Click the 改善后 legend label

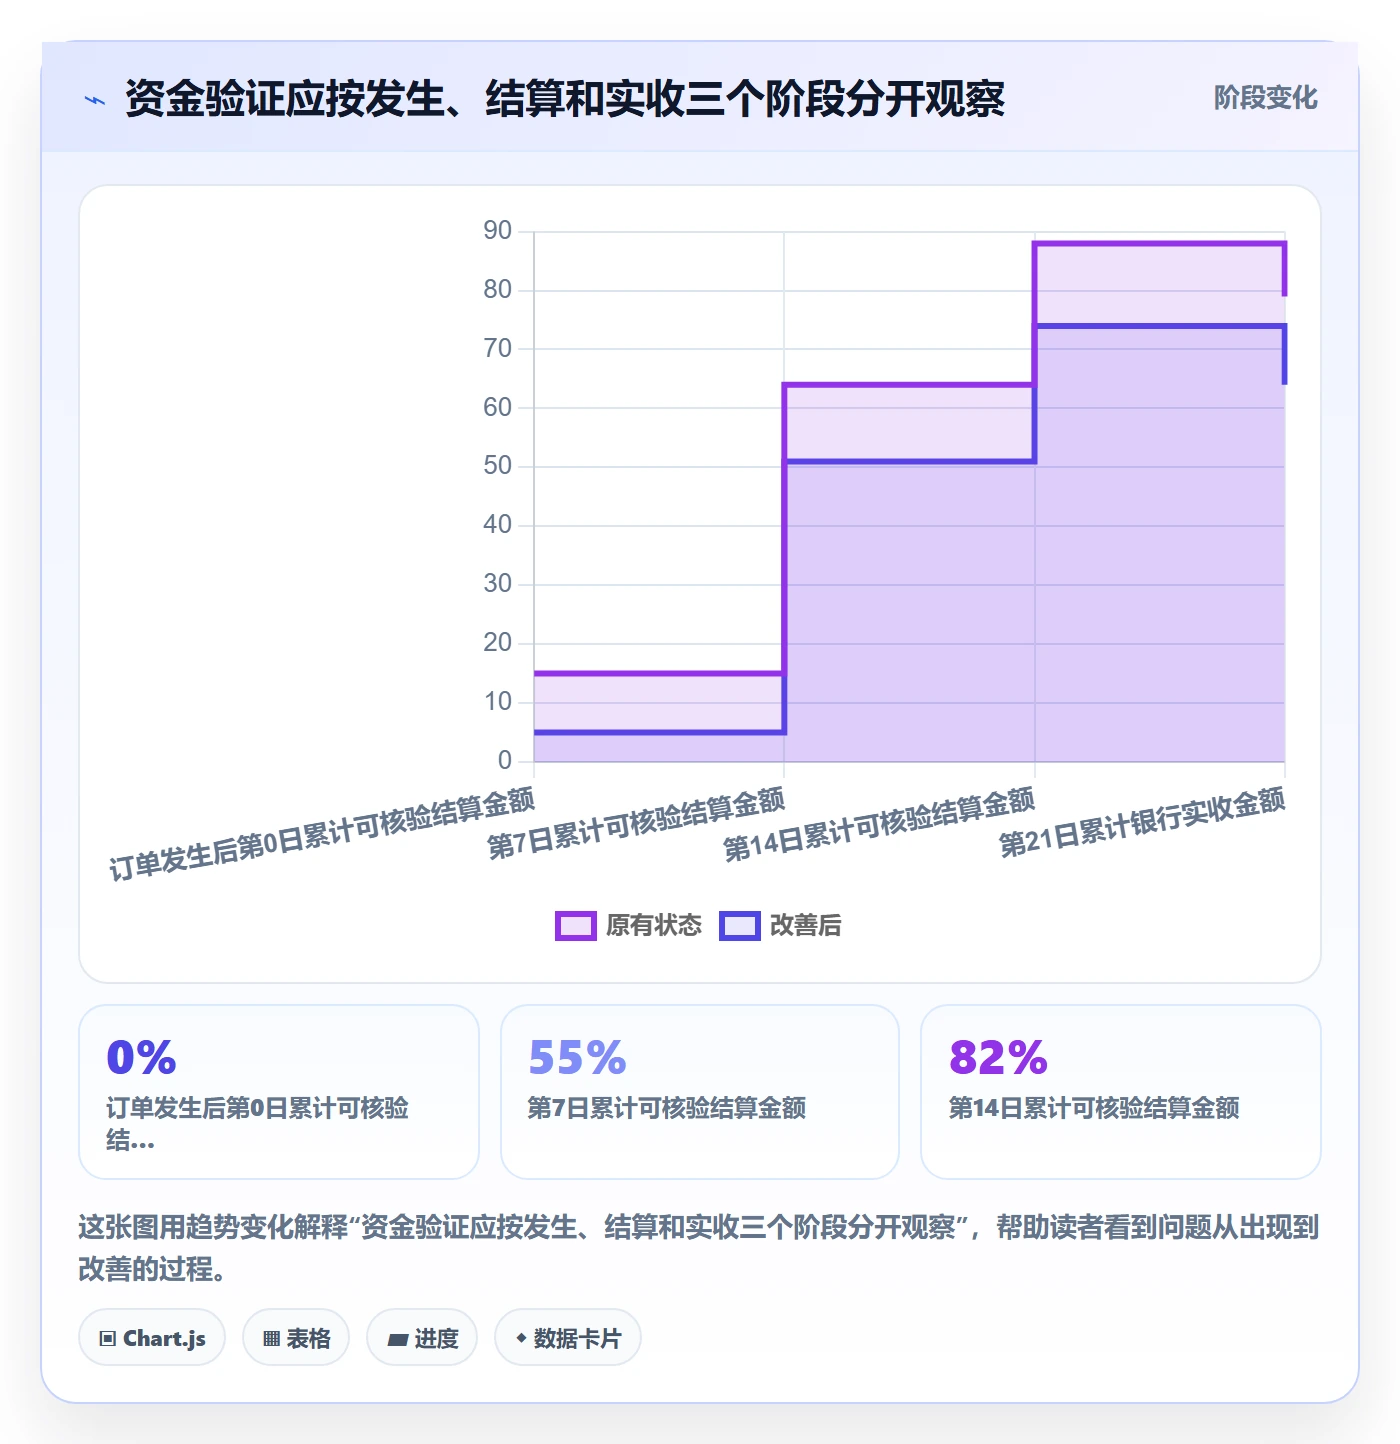coord(806,926)
